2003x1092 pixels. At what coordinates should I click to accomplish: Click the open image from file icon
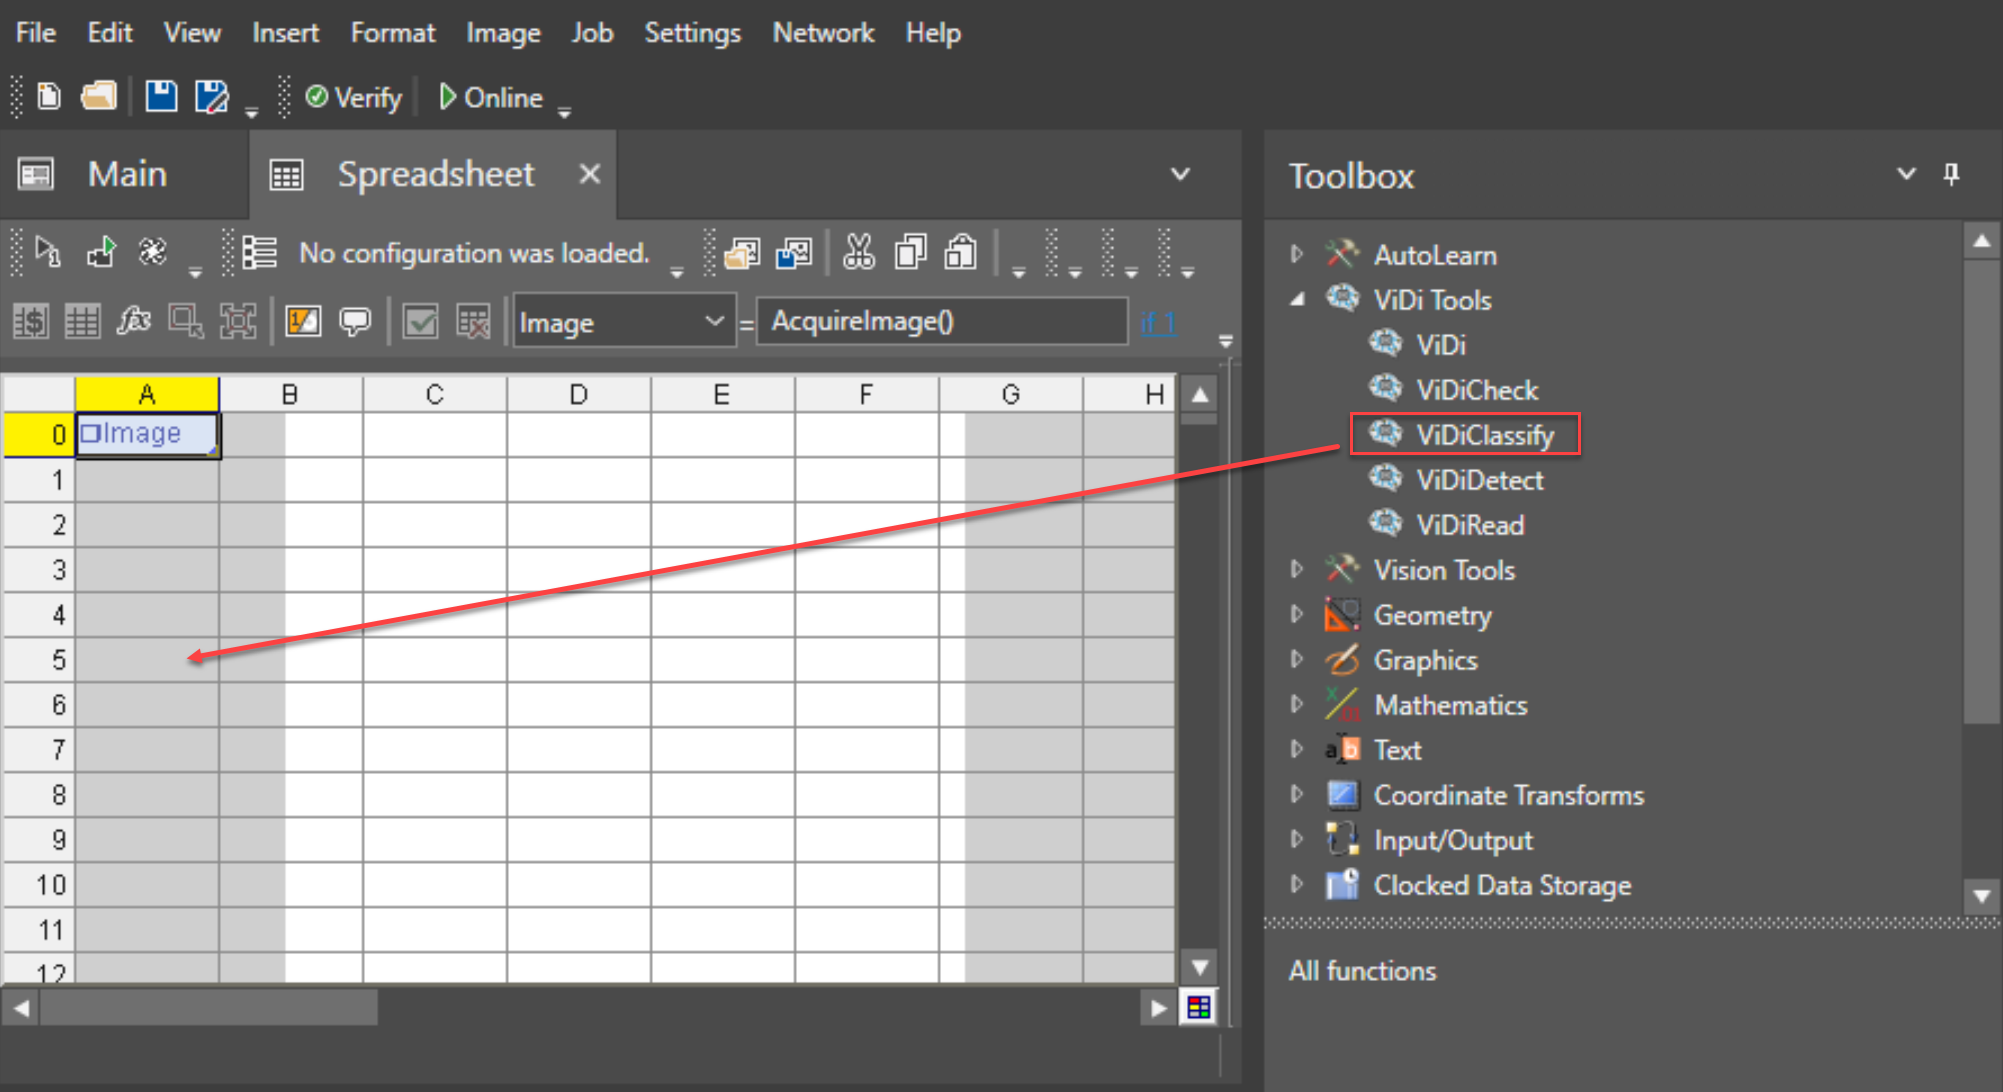tap(742, 253)
